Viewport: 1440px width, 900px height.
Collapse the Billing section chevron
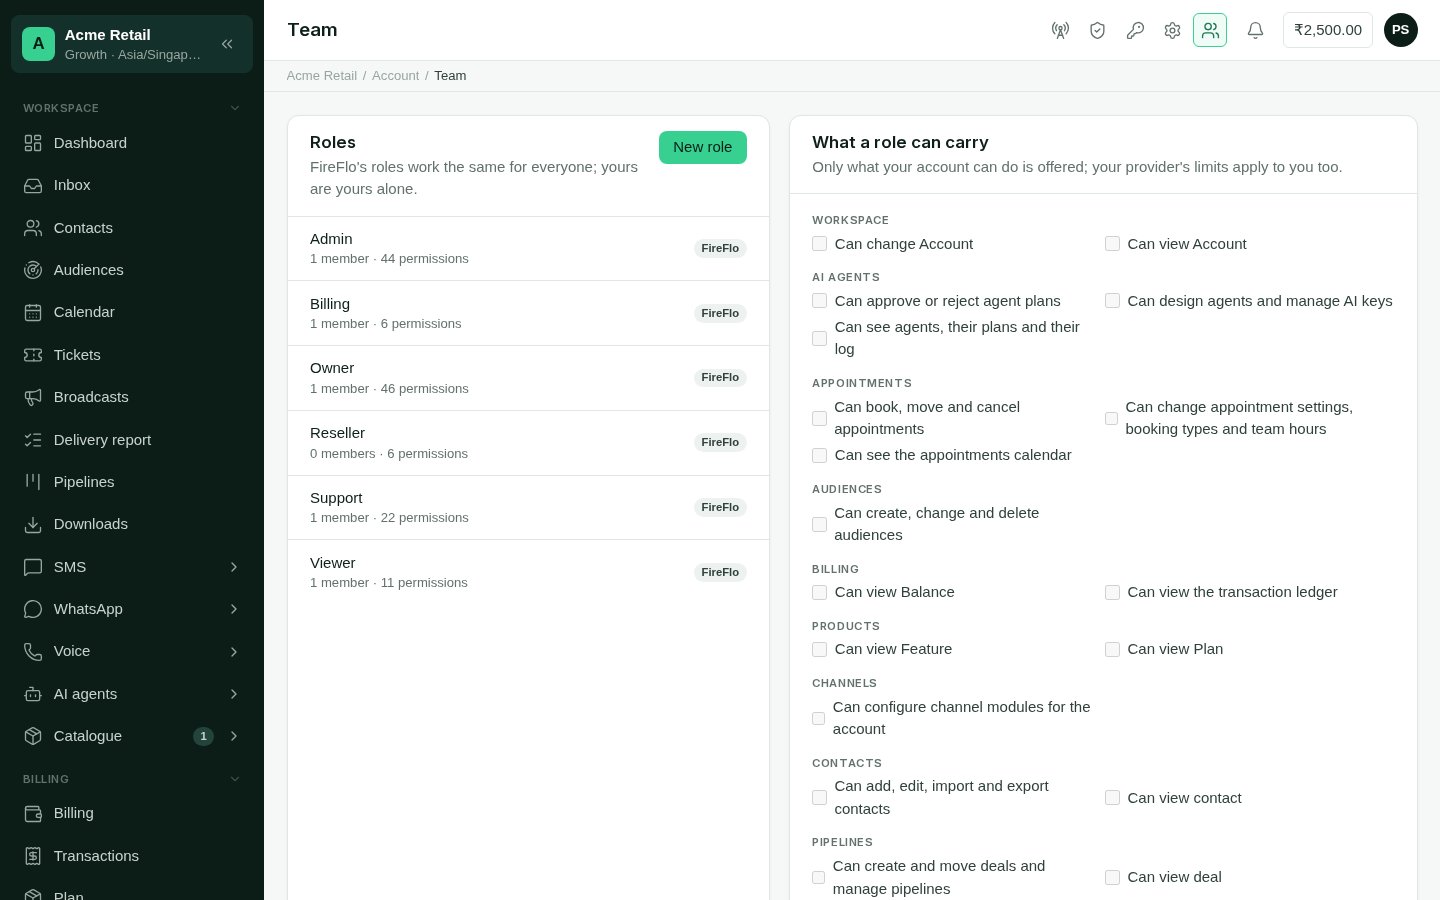[x=235, y=779]
